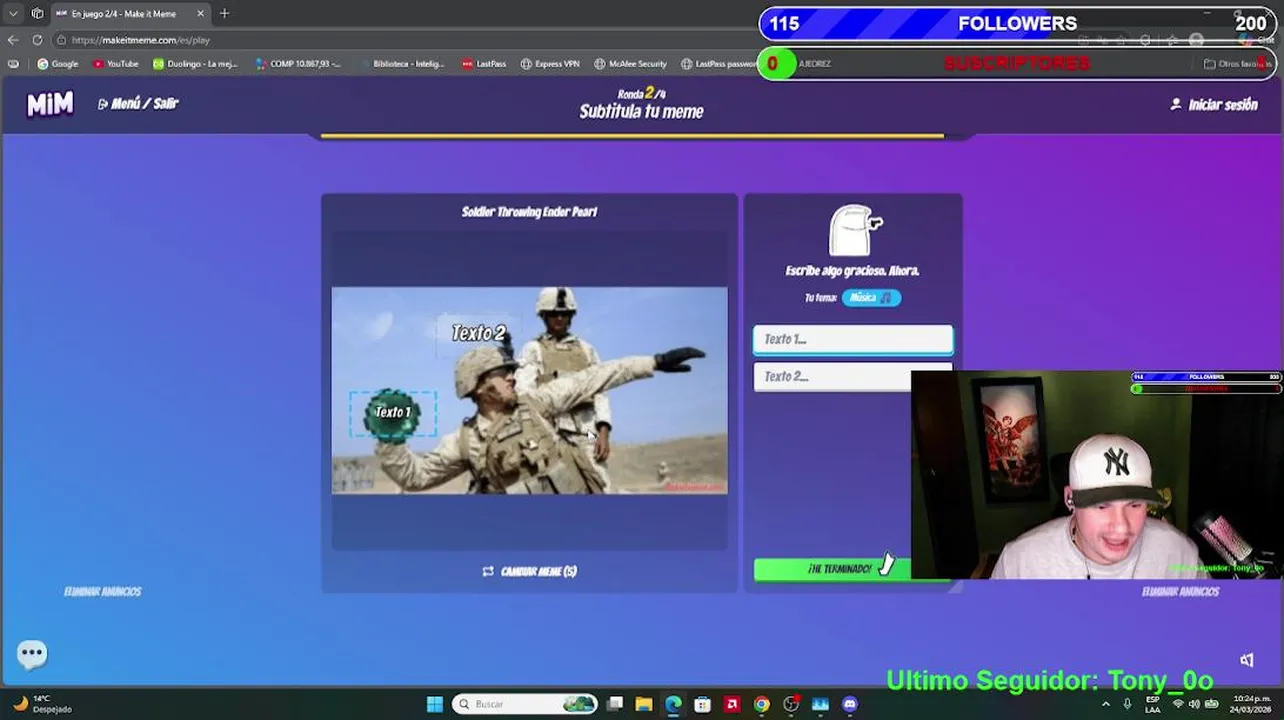
Task: Open a new browser tab
Action: point(224,13)
